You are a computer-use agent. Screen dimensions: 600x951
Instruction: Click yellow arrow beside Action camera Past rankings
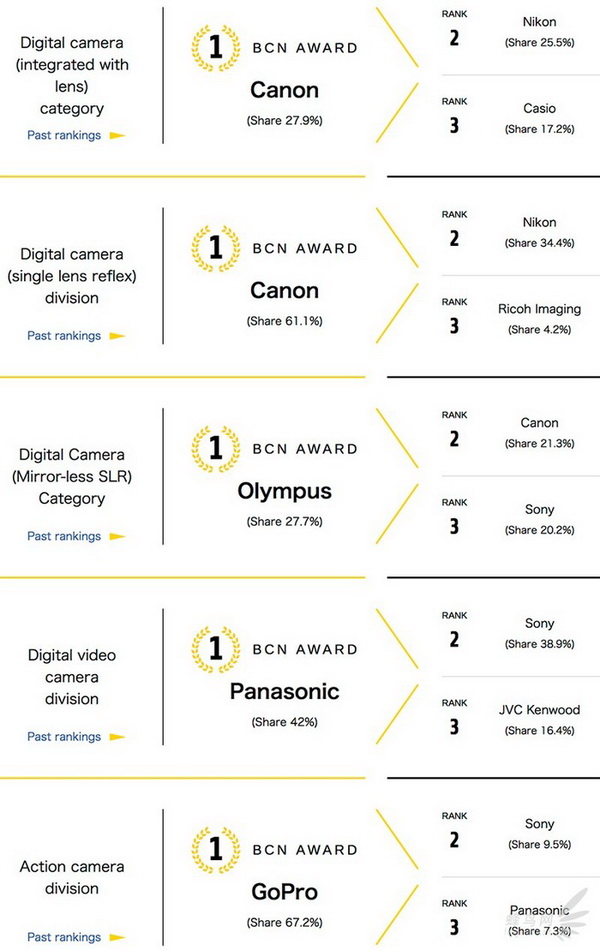117,938
